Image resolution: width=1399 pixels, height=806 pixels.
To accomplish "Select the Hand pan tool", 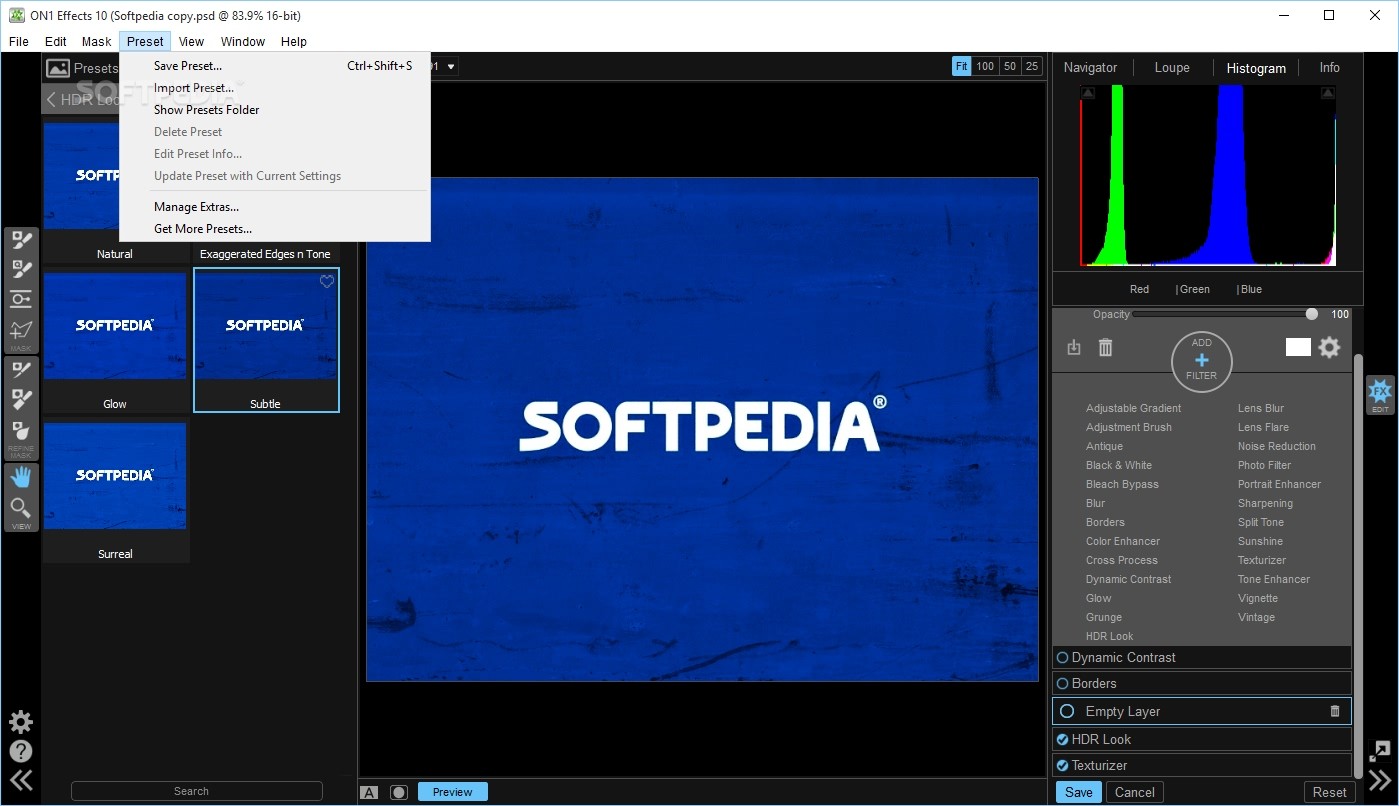I will click(x=21, y=477).
